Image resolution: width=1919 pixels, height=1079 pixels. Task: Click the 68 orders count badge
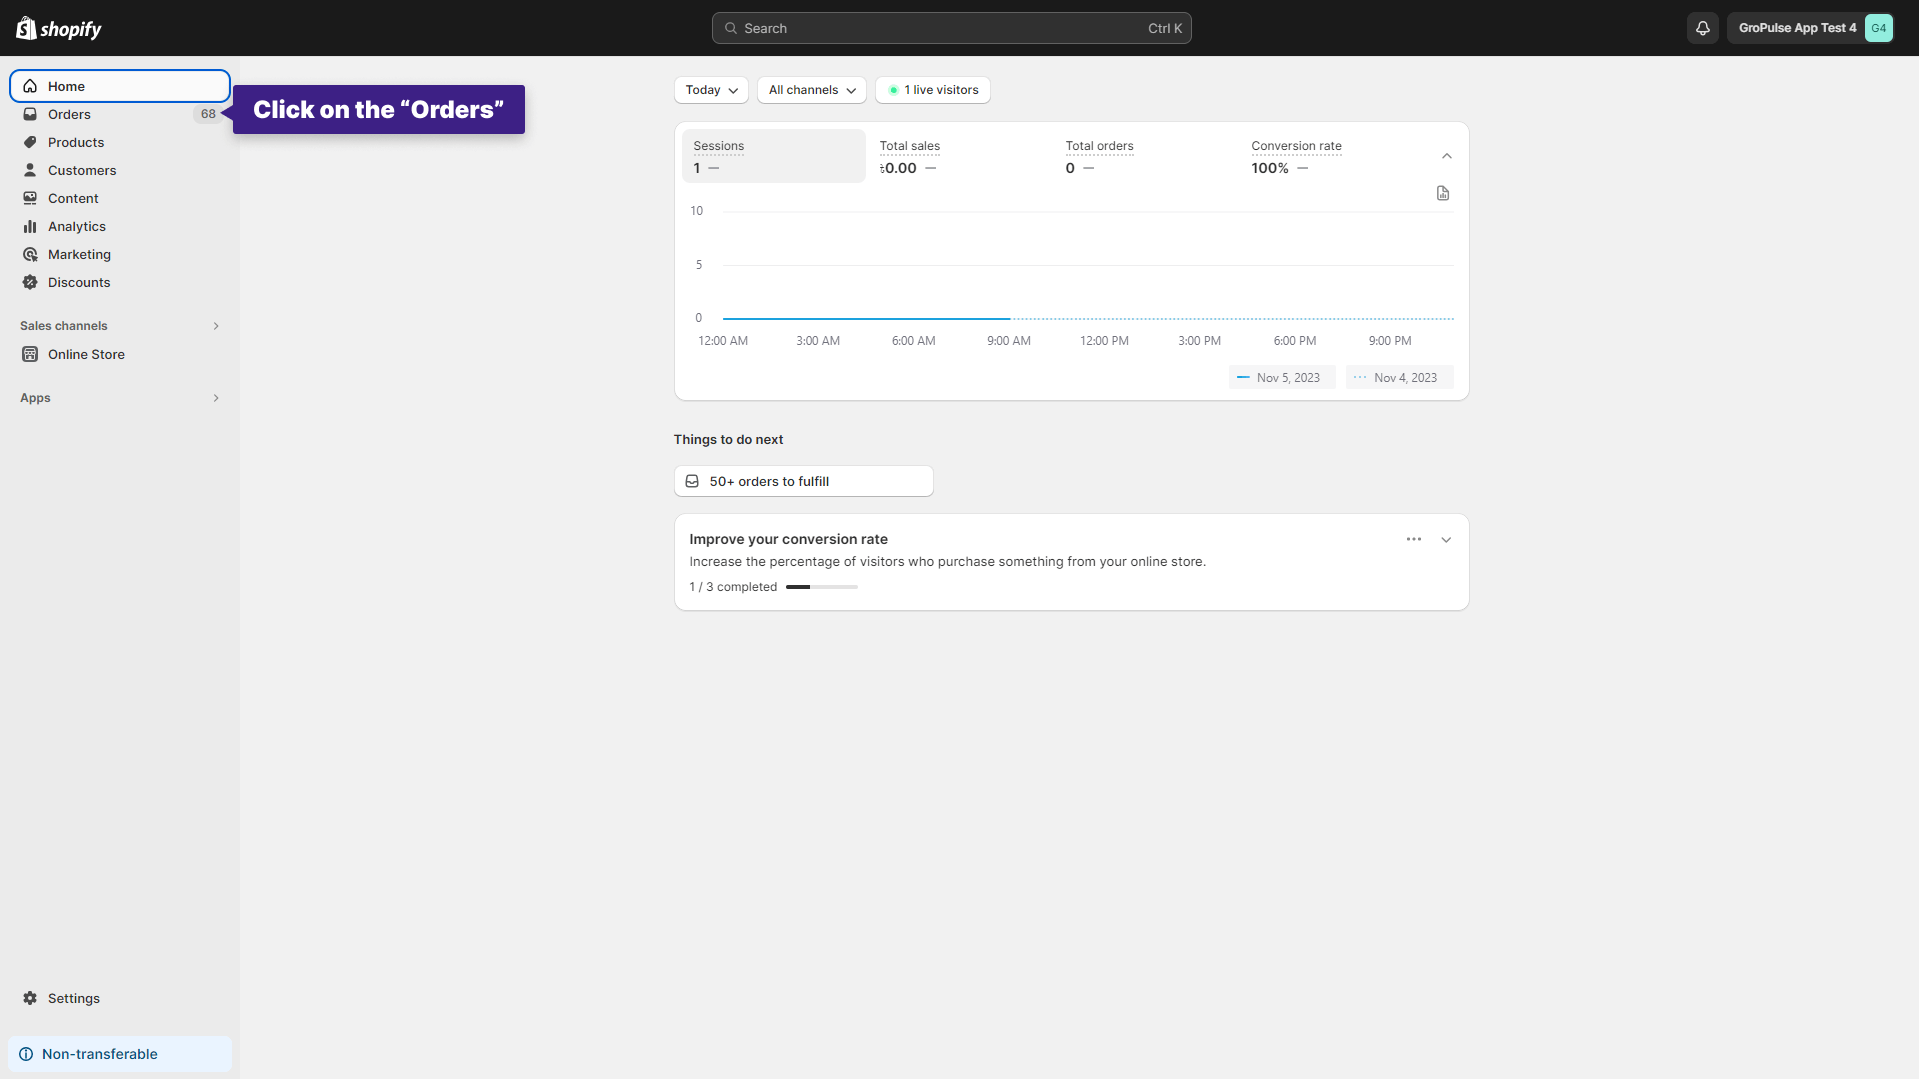point(208,114)
